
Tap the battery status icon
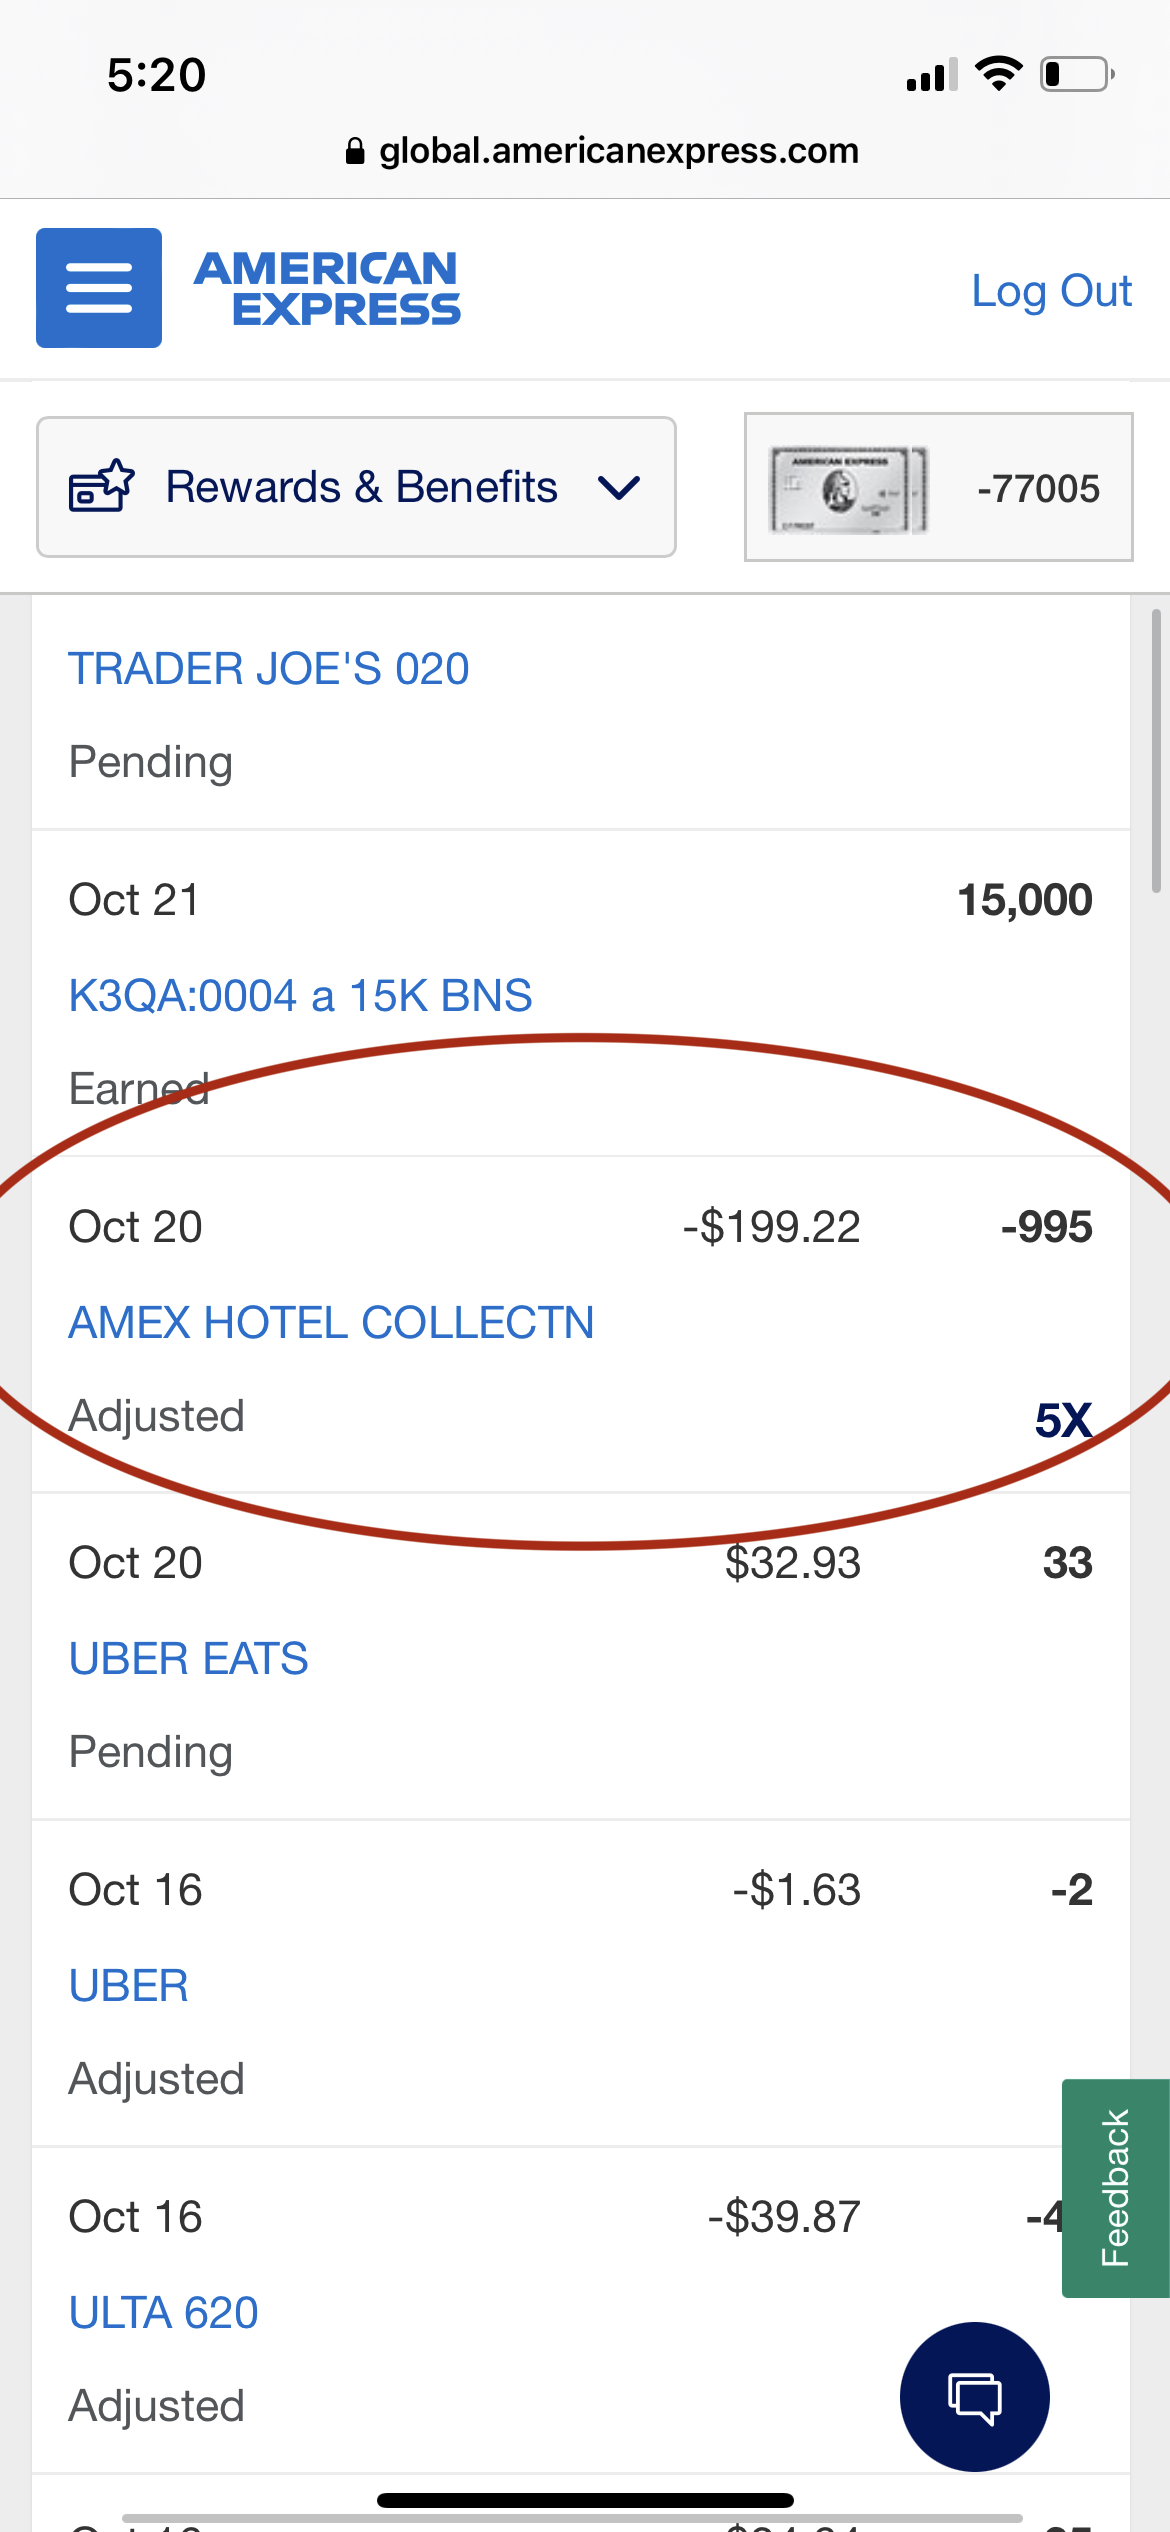(1077, 75)
